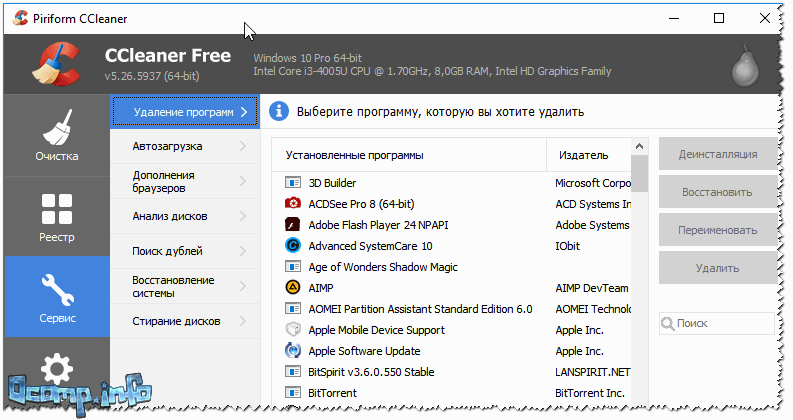Select Advanced SystemCare 10 entry
This screenshot has height=420, width=793.
pos(370,246)
